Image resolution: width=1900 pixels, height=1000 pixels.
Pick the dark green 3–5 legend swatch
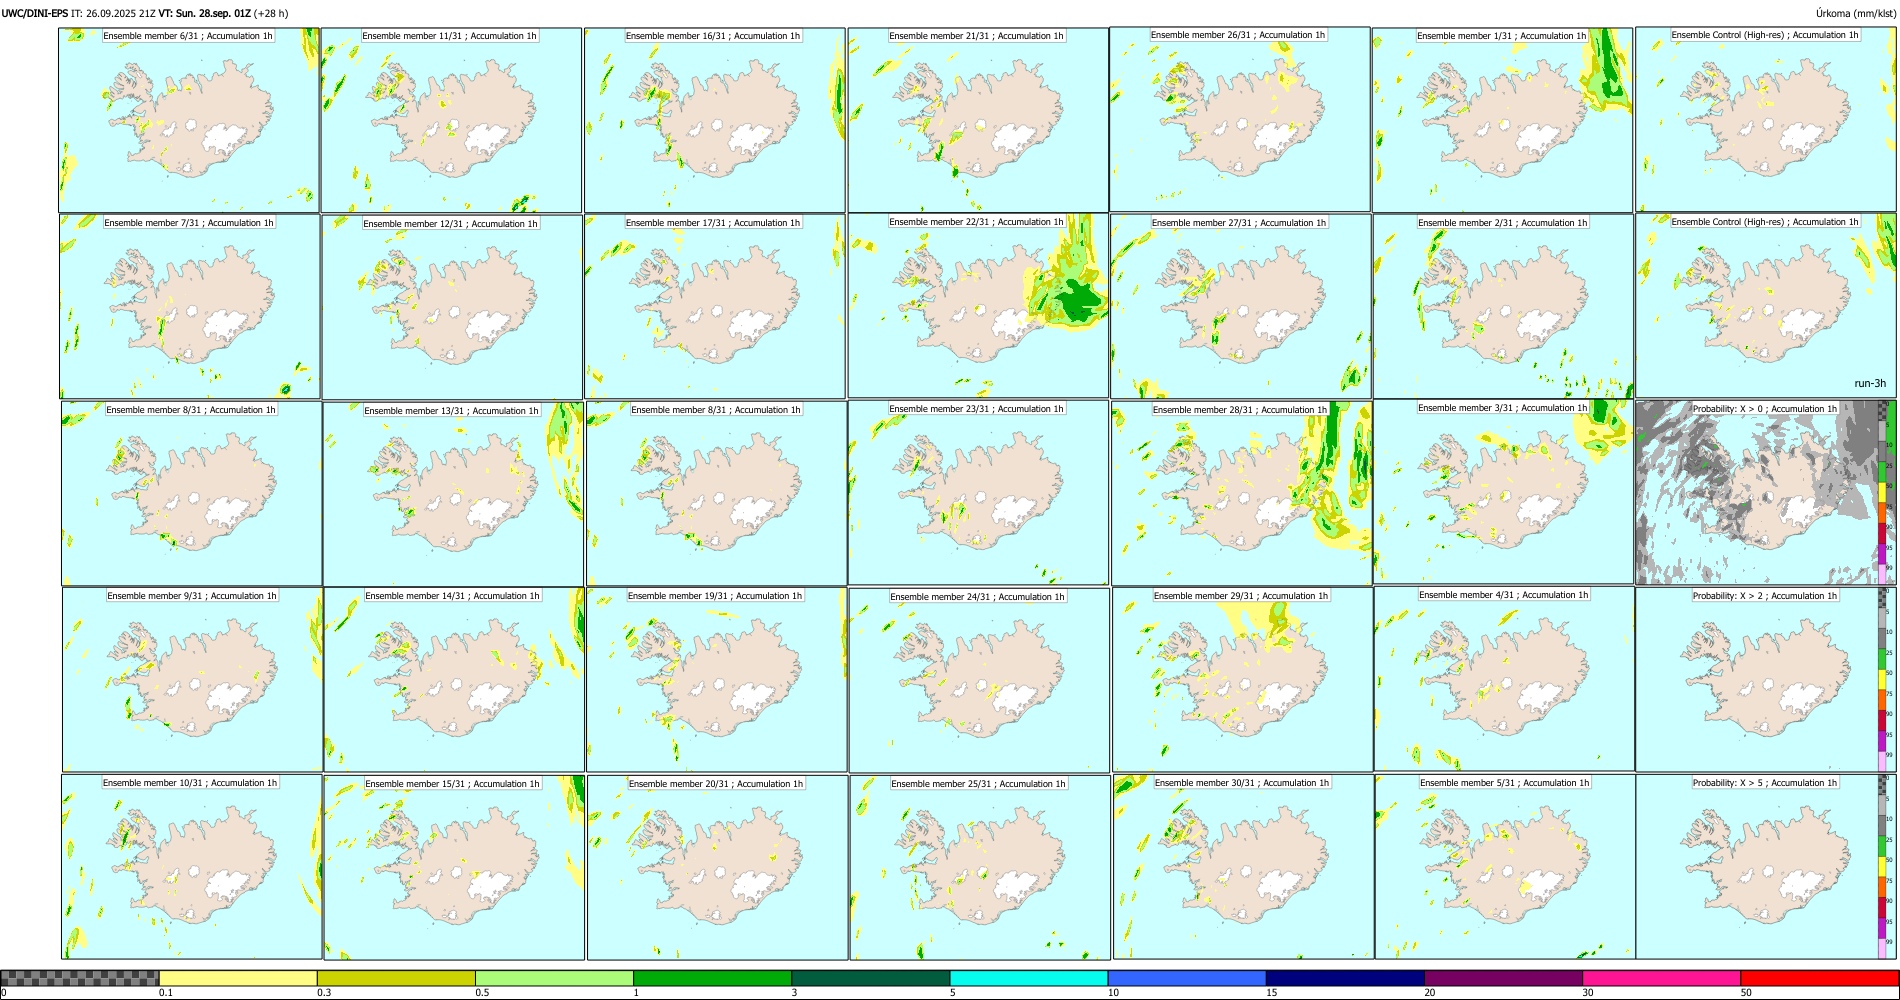coord(870,978)
